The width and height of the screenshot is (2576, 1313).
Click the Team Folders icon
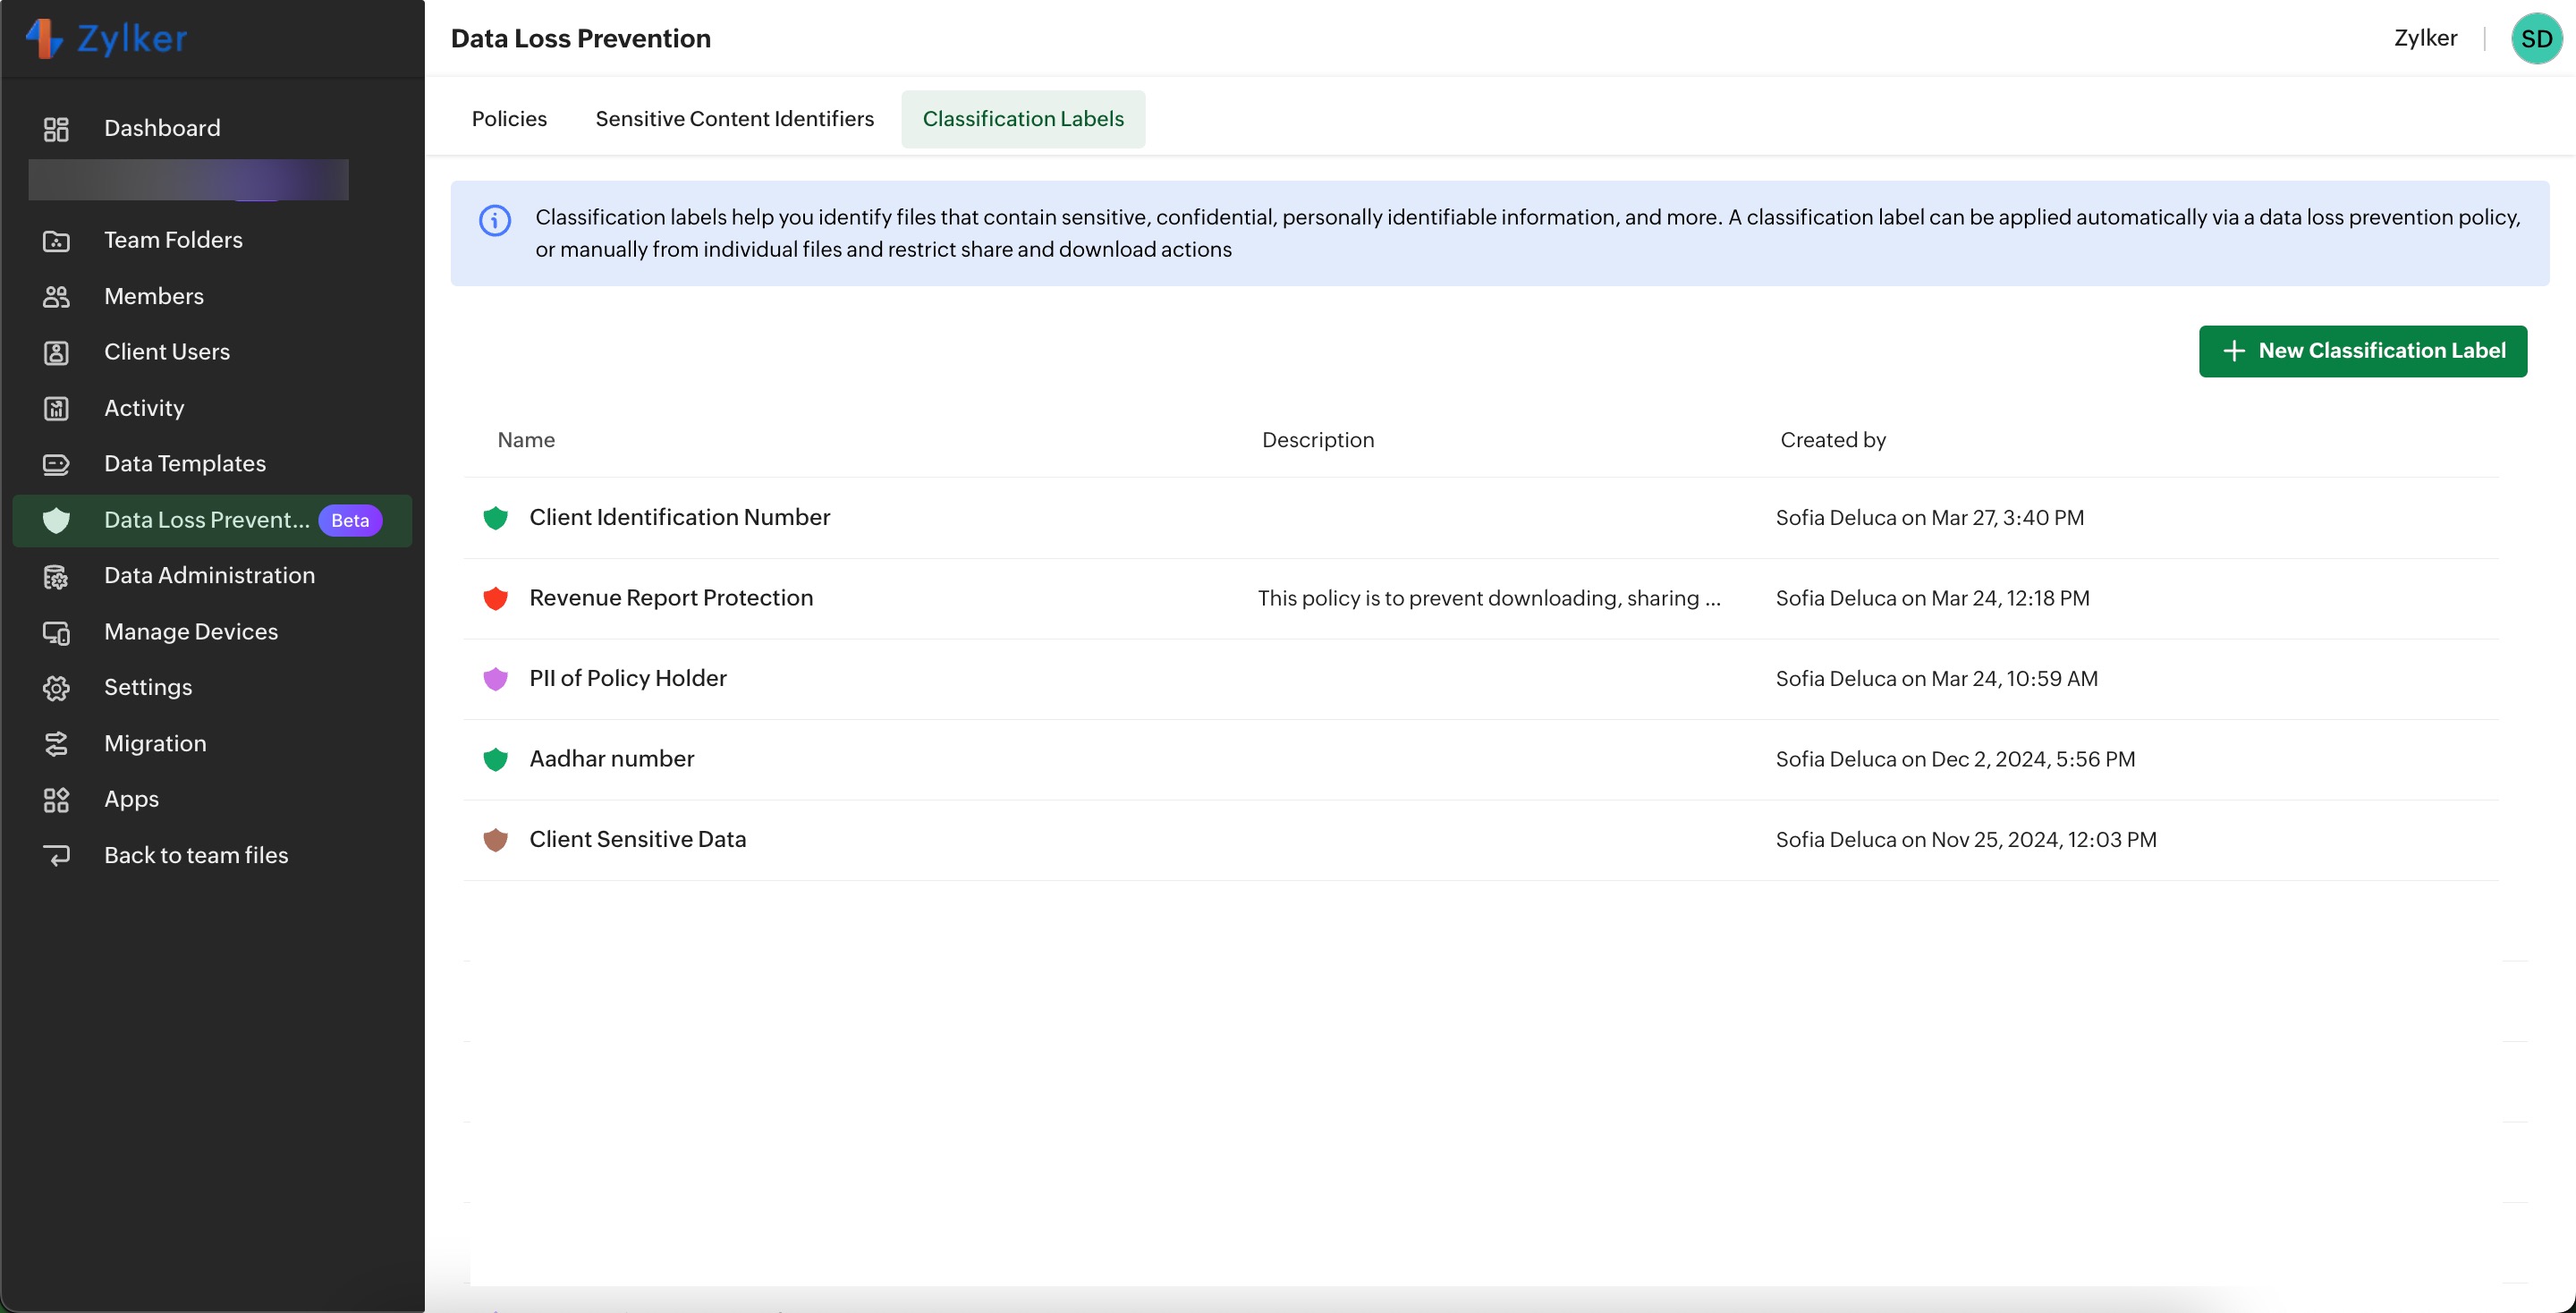pyautogui.click(x=56, y=241)
